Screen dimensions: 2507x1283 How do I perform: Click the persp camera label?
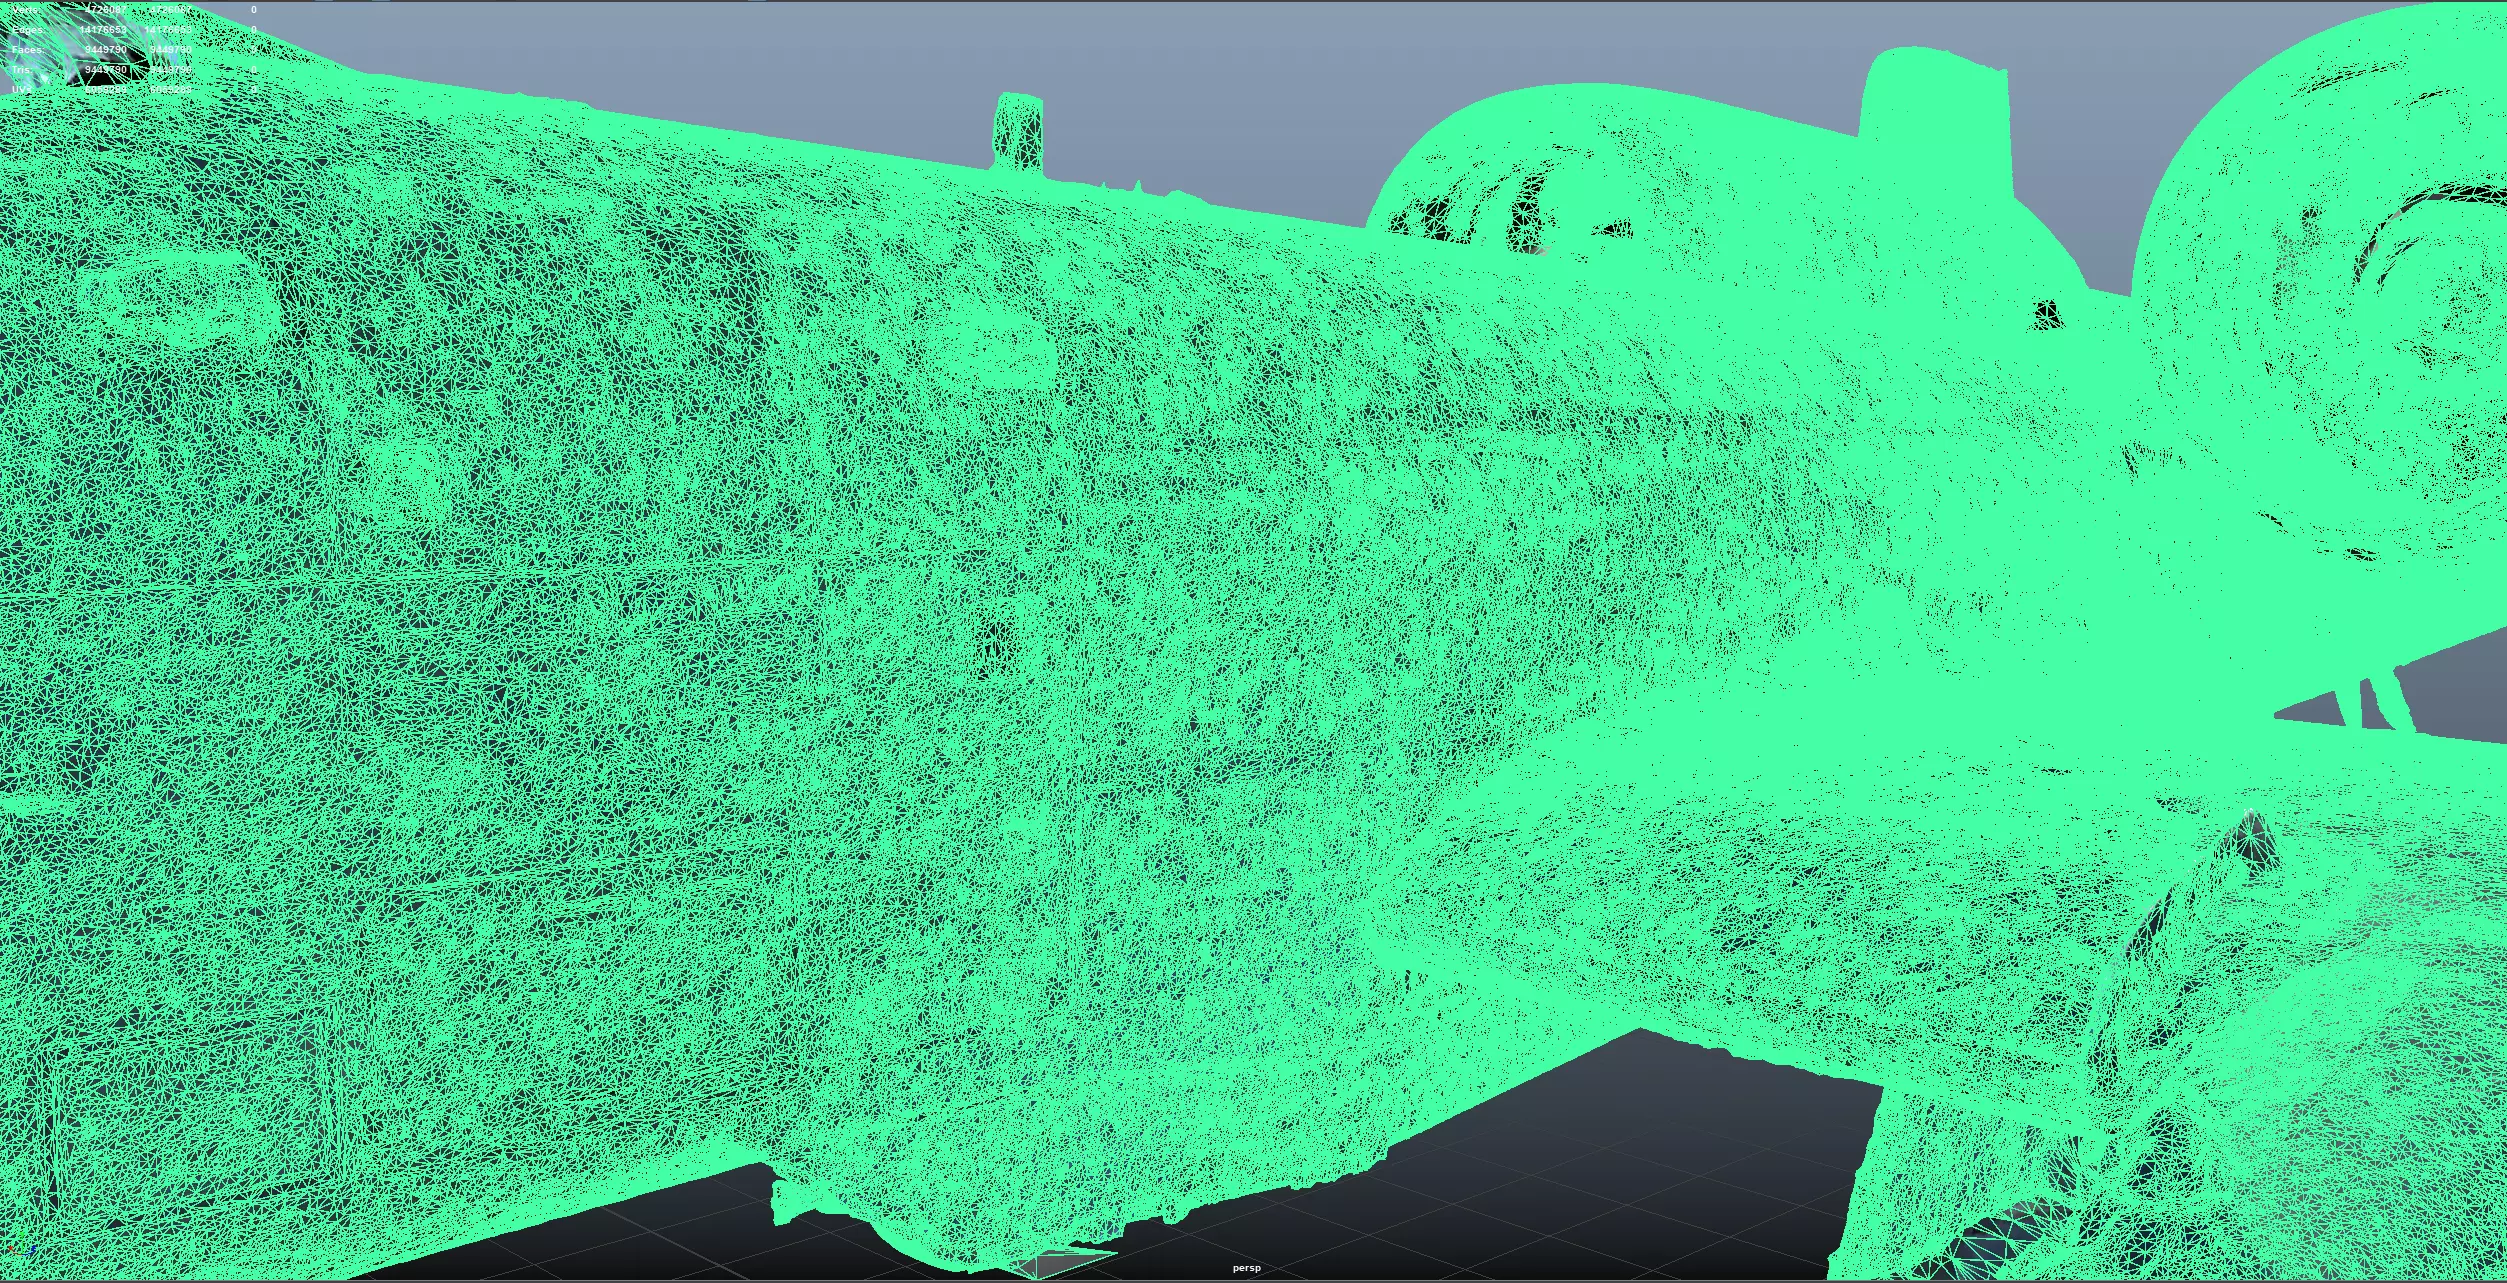coord(1246,1268)
